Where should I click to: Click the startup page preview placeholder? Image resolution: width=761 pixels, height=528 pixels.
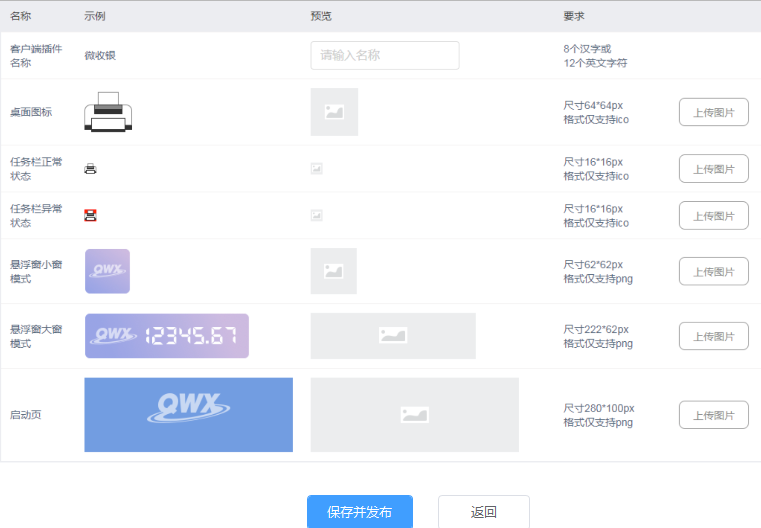click(x=414, y=414)
